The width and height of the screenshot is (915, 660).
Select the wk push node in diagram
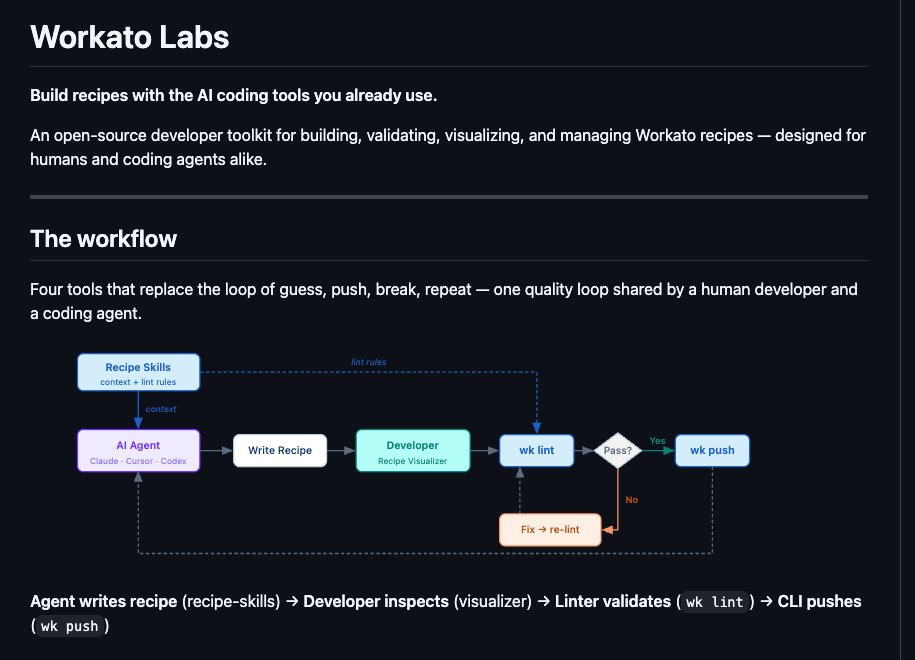tap(712, 451)
